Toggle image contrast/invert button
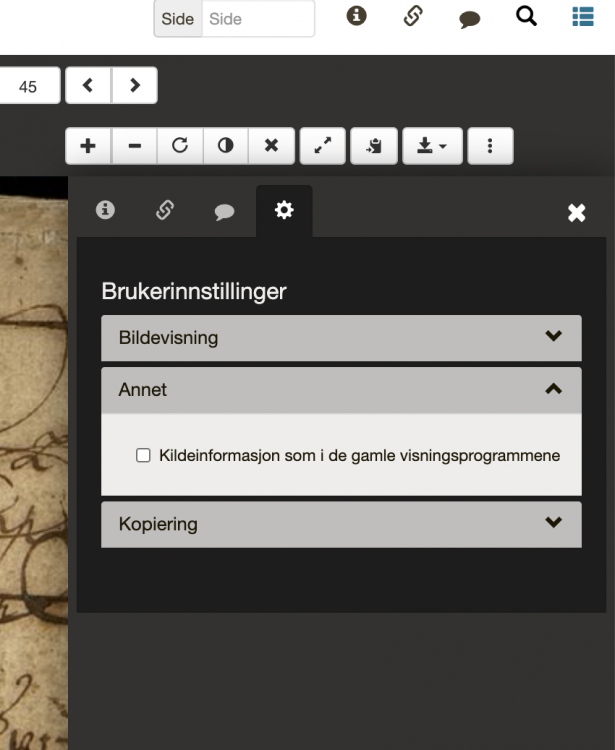The height and width of the screenshot is (750, 615). tap(225, 146)
